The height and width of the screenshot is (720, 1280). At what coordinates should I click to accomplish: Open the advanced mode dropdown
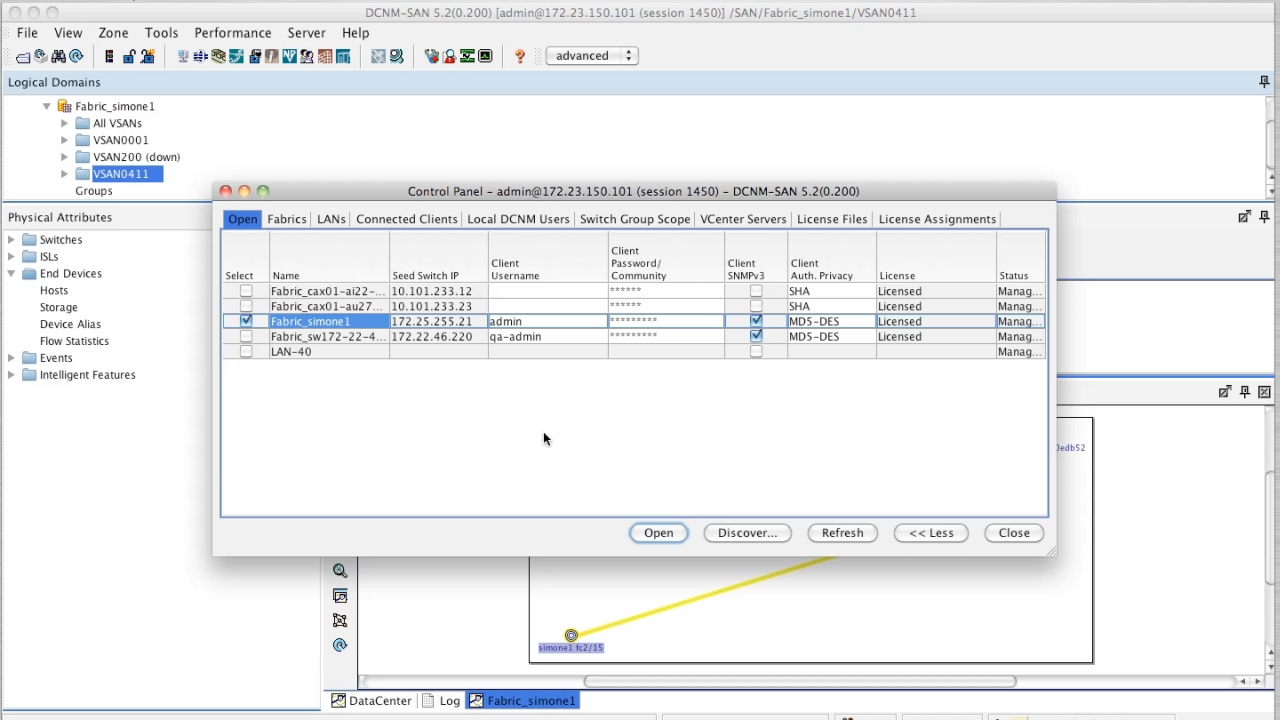pyautogui.click(x=592, y=56)
